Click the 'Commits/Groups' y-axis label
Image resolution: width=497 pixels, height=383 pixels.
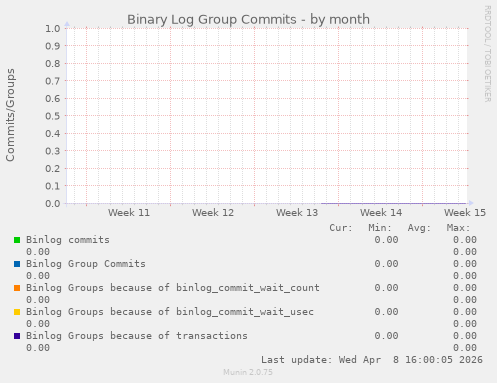tap(10, 115)
